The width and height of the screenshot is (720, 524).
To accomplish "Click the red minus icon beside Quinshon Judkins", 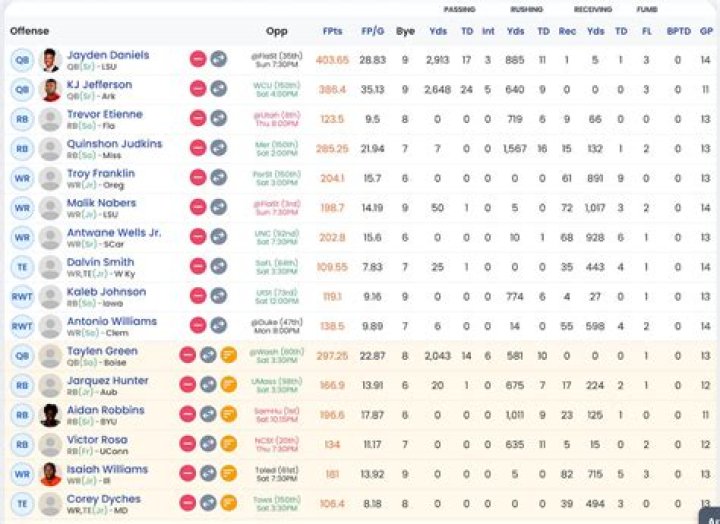I will coord(198,148).
